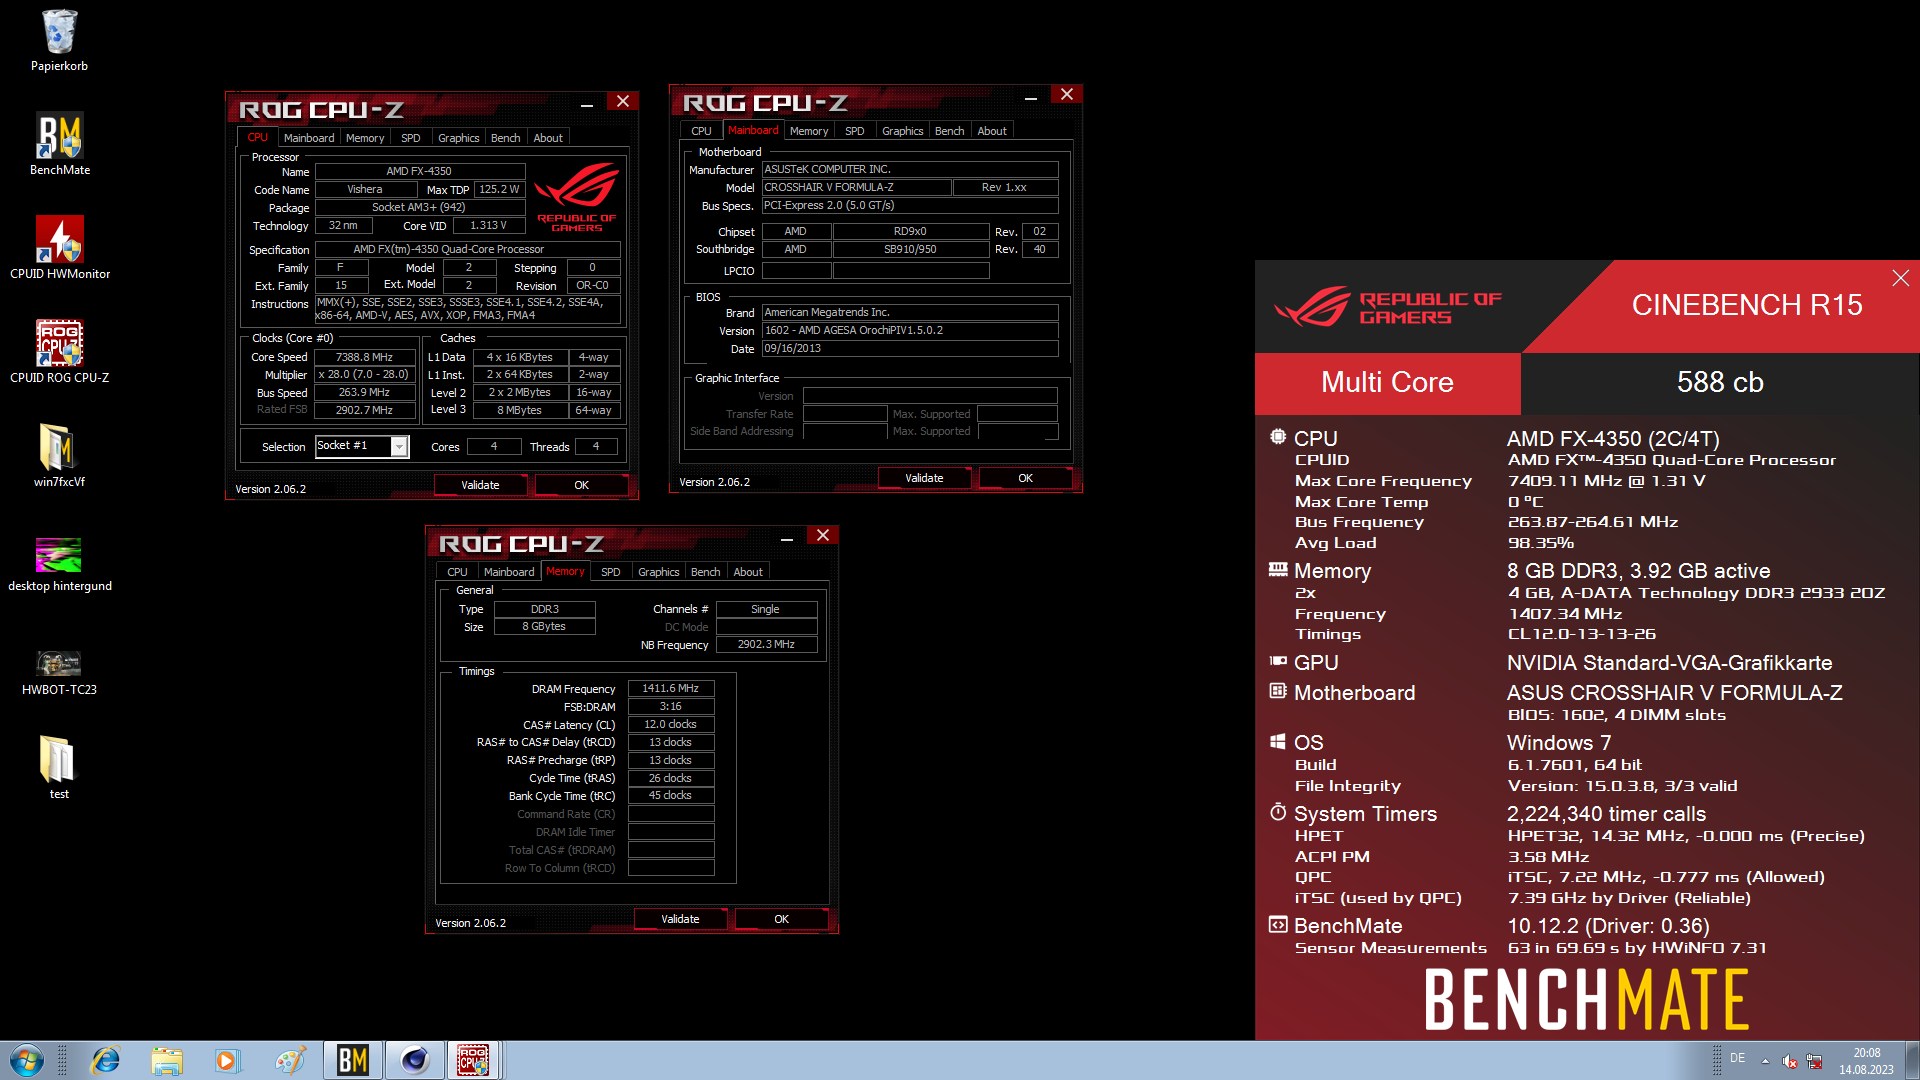The height and width of the screenshot is (1080, 1920).
Task: Open Windows Explorer from the taskbar
Action: [167, 1060]
